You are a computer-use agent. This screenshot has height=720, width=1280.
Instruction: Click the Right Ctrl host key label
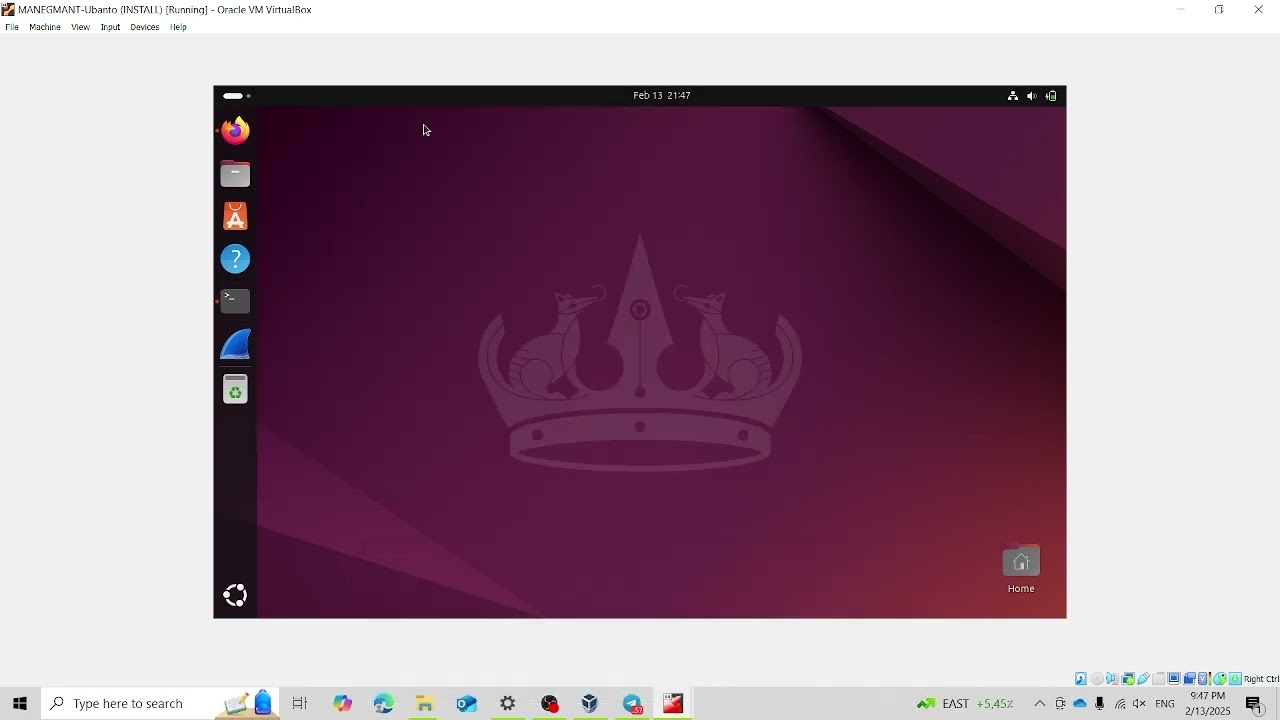[x=1261, y=679]
